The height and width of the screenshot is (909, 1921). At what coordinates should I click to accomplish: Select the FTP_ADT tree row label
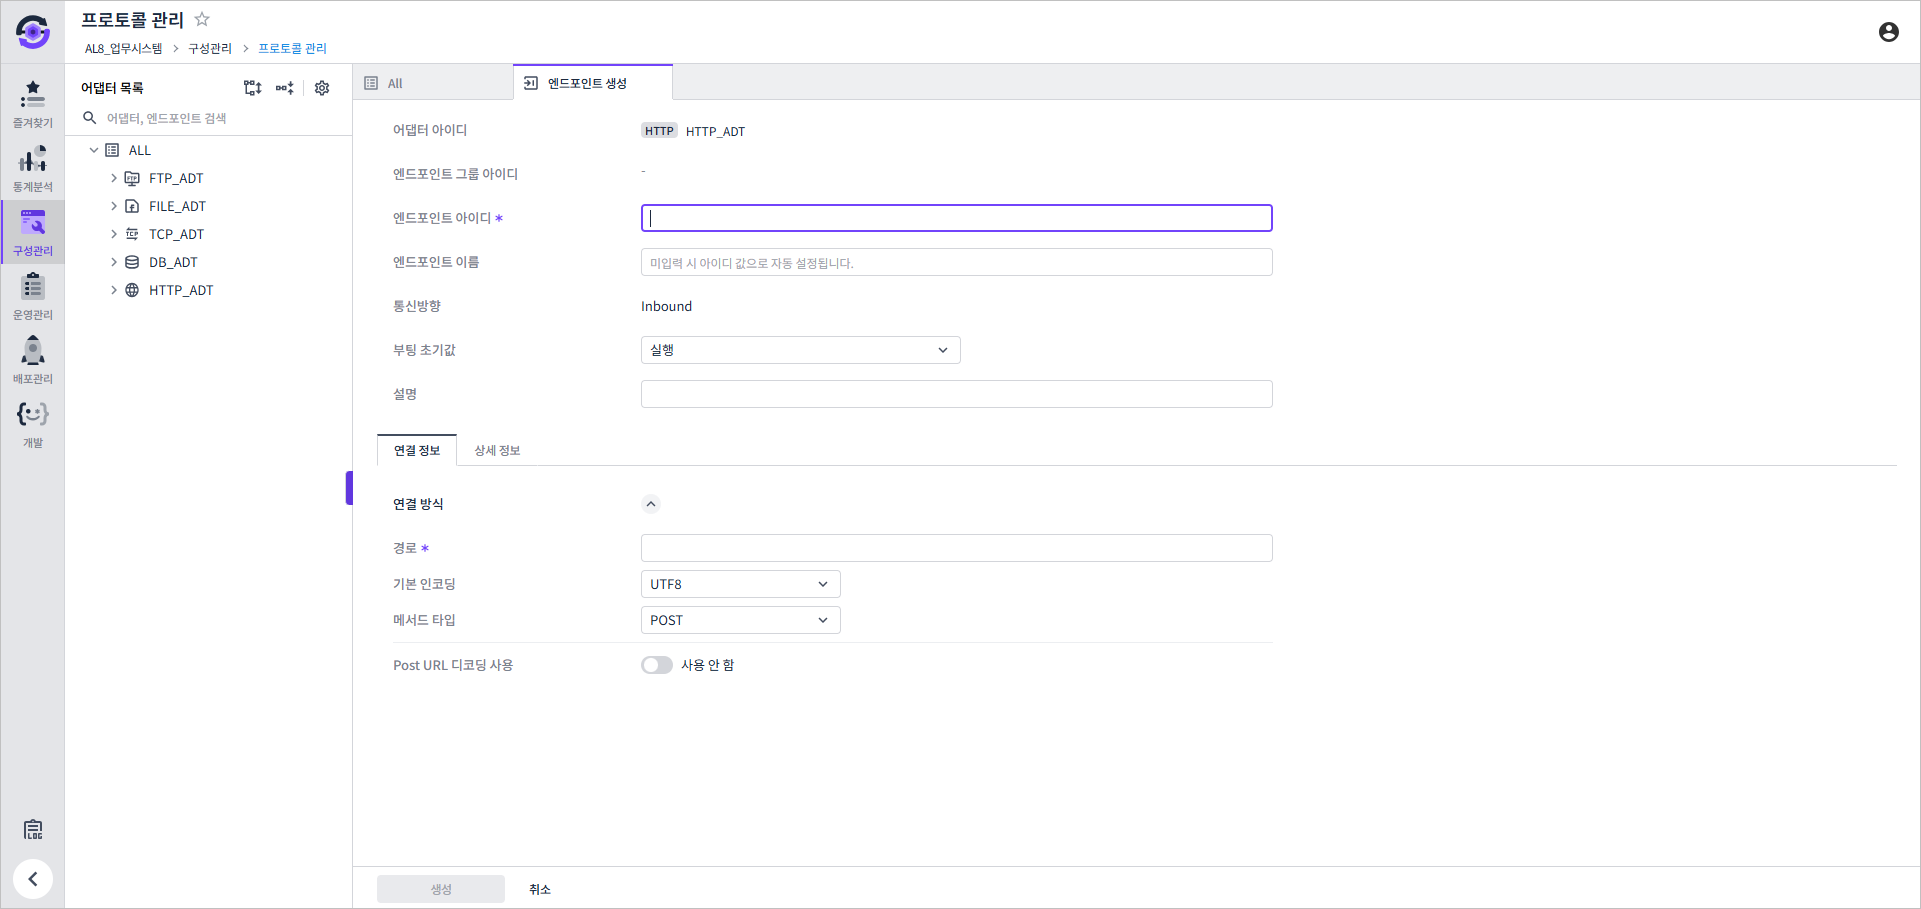point(176,178)
